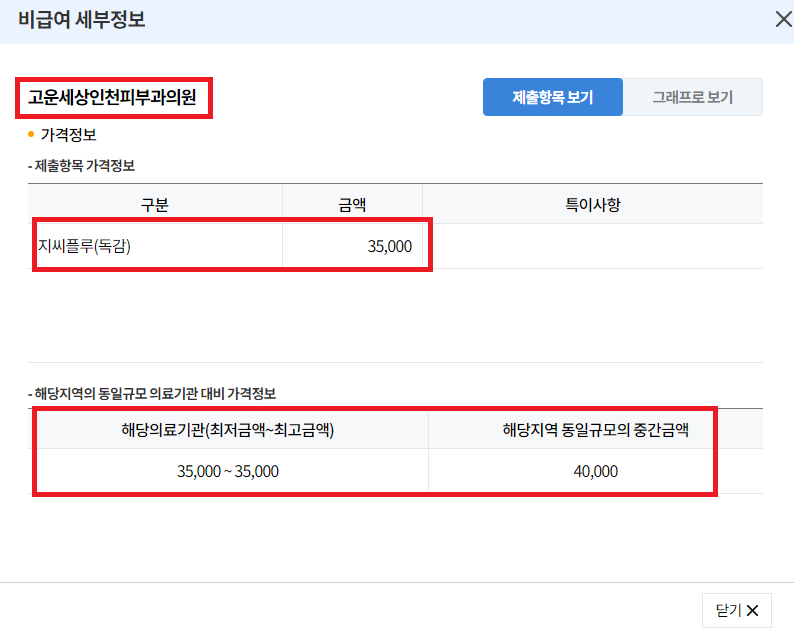Switch to the 그래프로 보기 tab
803x638 pixels.
[692, 97]
